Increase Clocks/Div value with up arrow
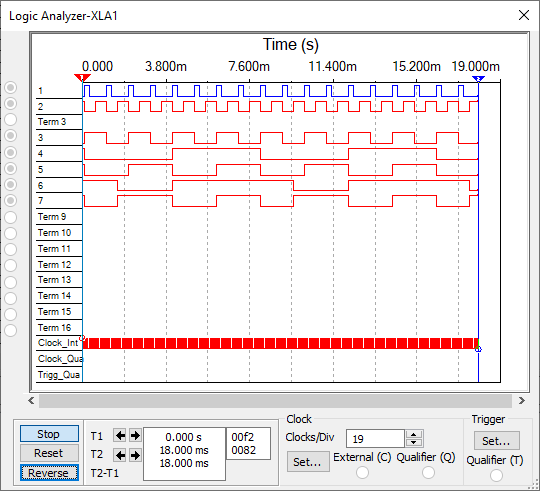This screenshot has height=491, width=540. tap(414, 435)
